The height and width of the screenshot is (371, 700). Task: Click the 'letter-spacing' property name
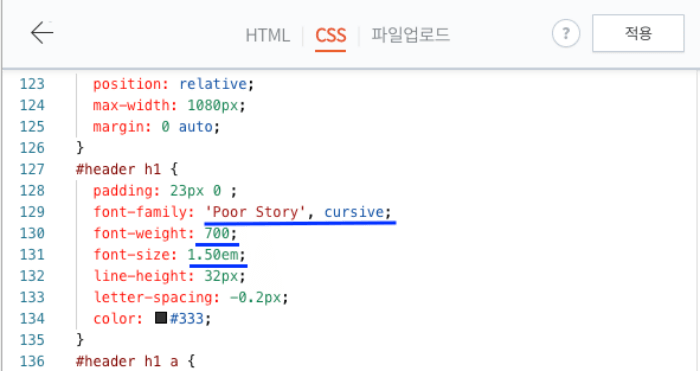point(153,297)
